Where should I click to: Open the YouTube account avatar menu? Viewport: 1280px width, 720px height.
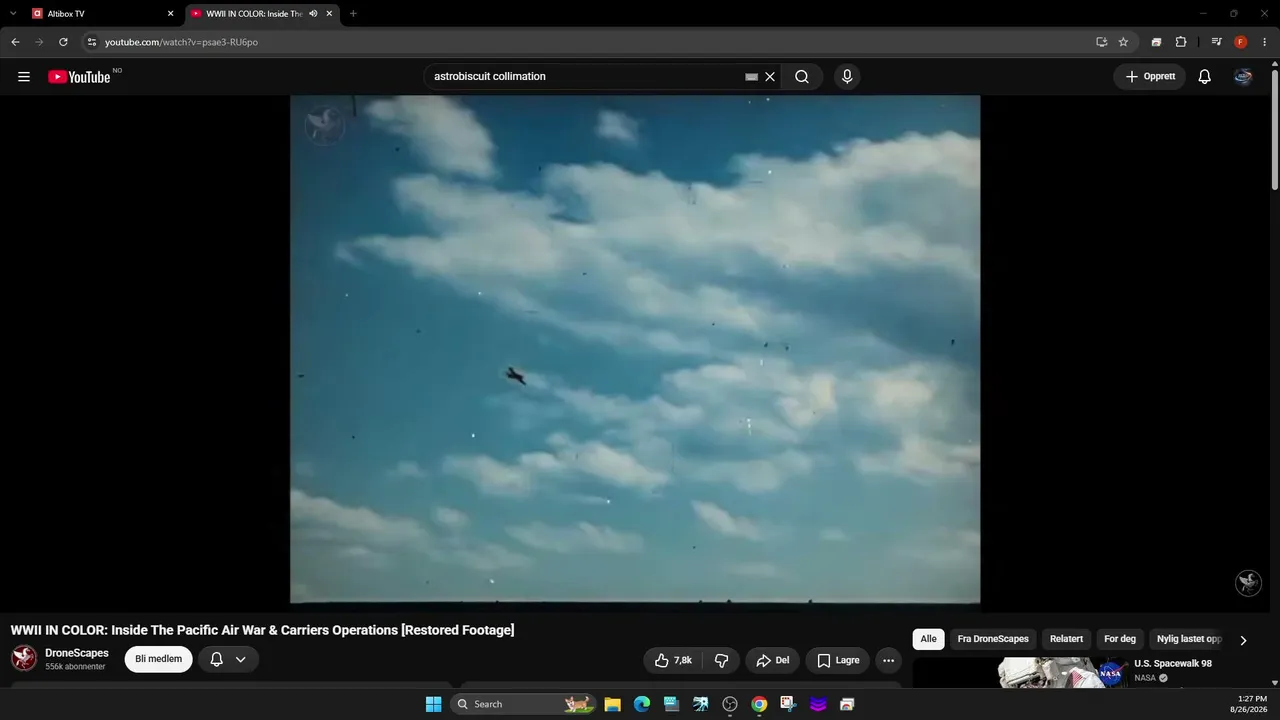coord(1243,77)
